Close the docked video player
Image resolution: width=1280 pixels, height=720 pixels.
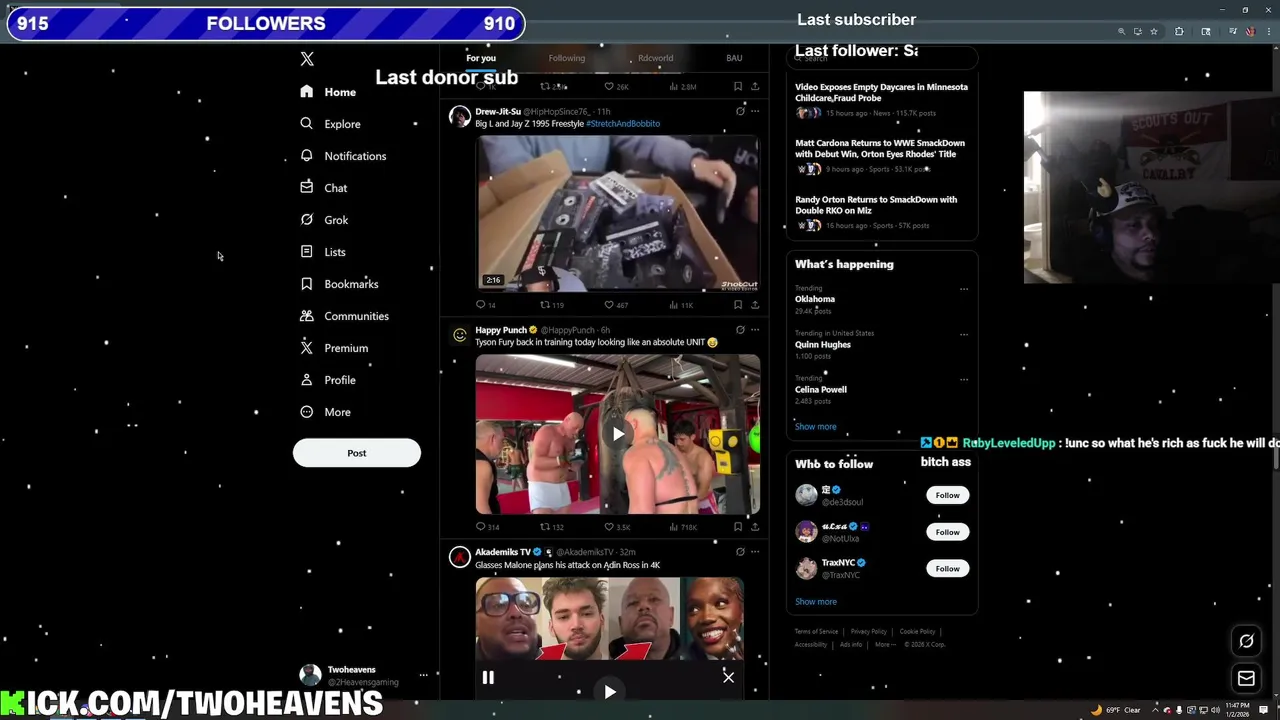728,678
